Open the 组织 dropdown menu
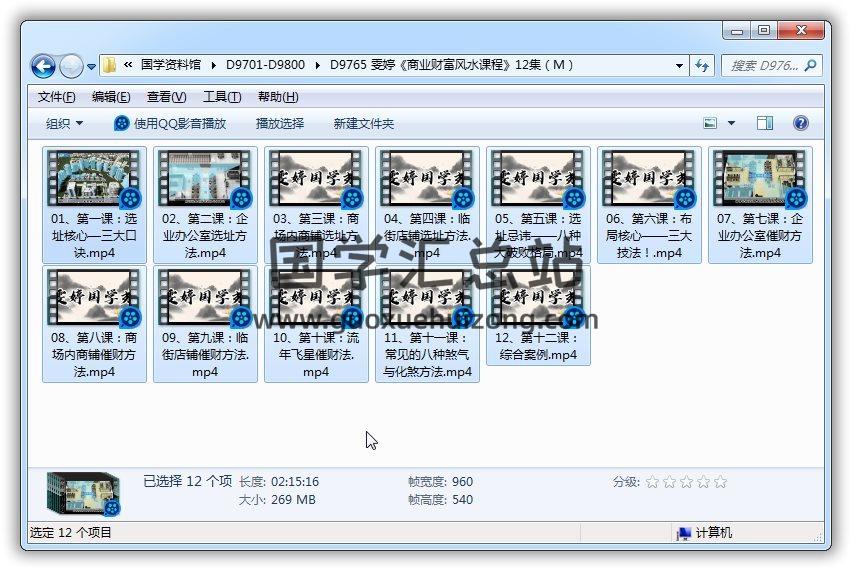The image size is (852, 571). pyautogui.click(x=64, y=123)
